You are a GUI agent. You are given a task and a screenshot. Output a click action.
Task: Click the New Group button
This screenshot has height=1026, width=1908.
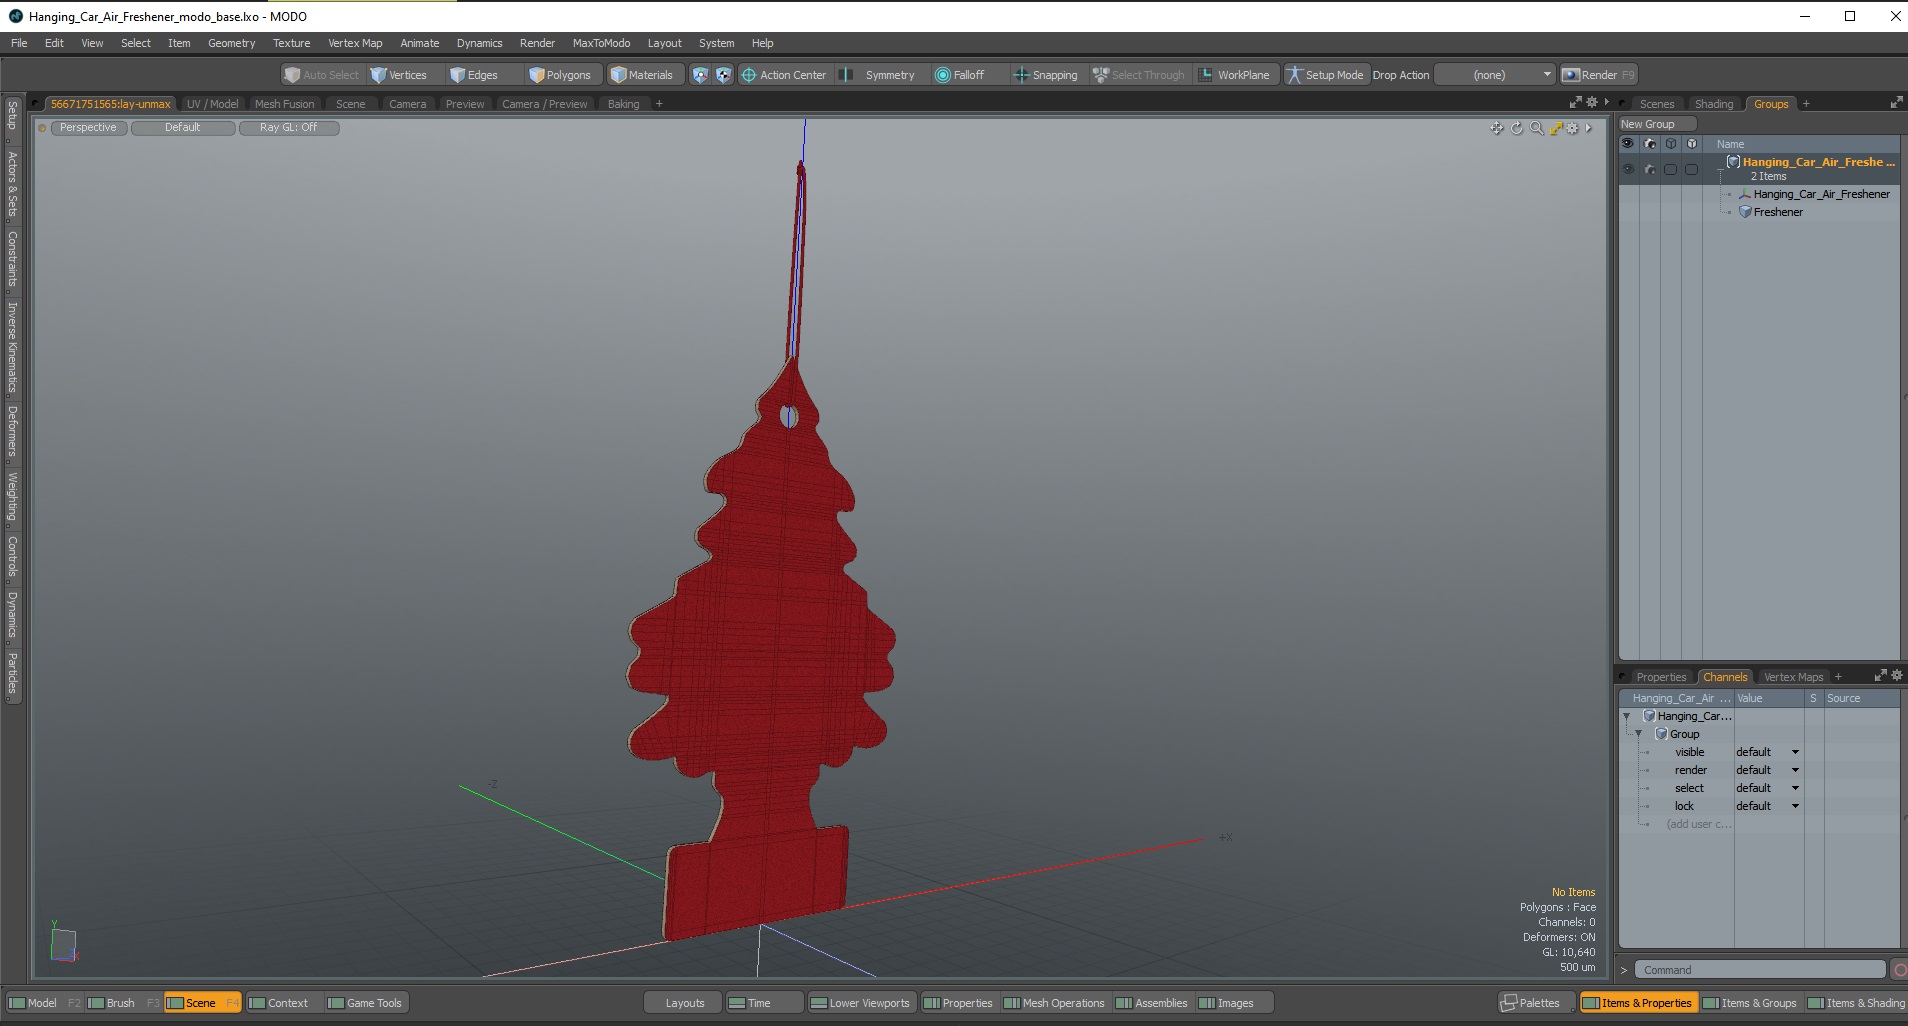pyautogui.click(x=1657, y=124)
